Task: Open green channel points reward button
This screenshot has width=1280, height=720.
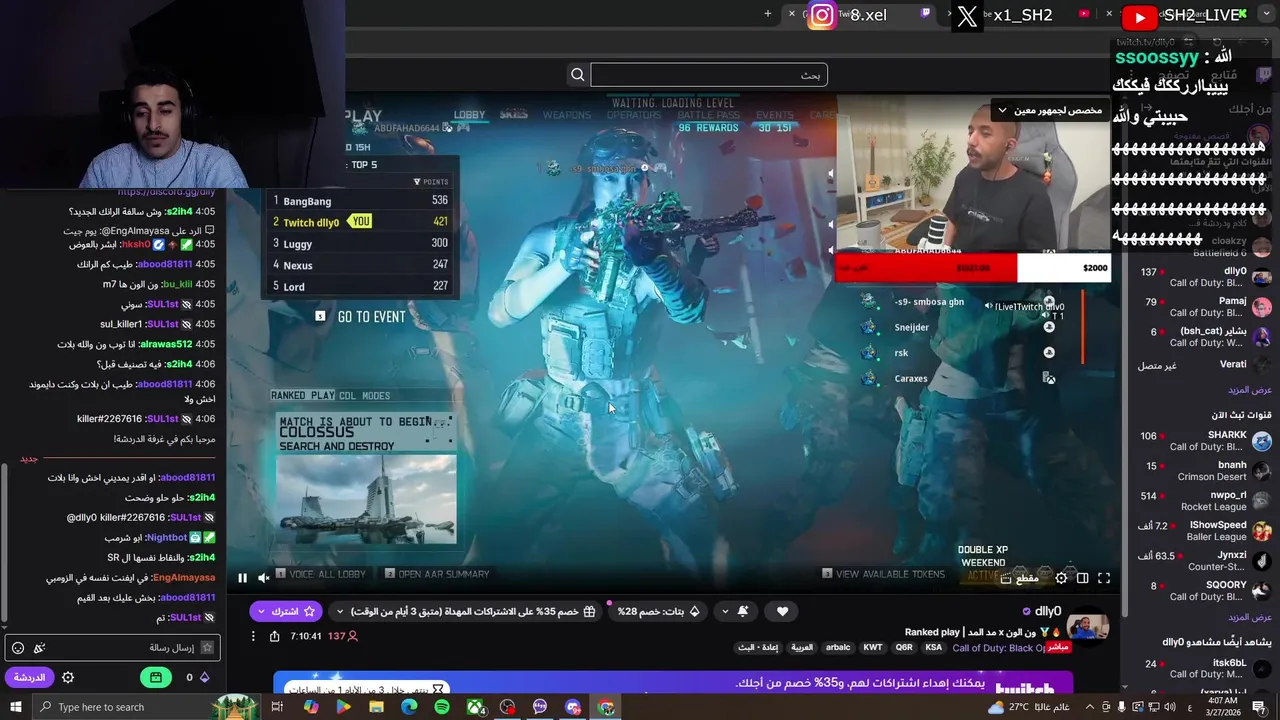Action: 156,677
